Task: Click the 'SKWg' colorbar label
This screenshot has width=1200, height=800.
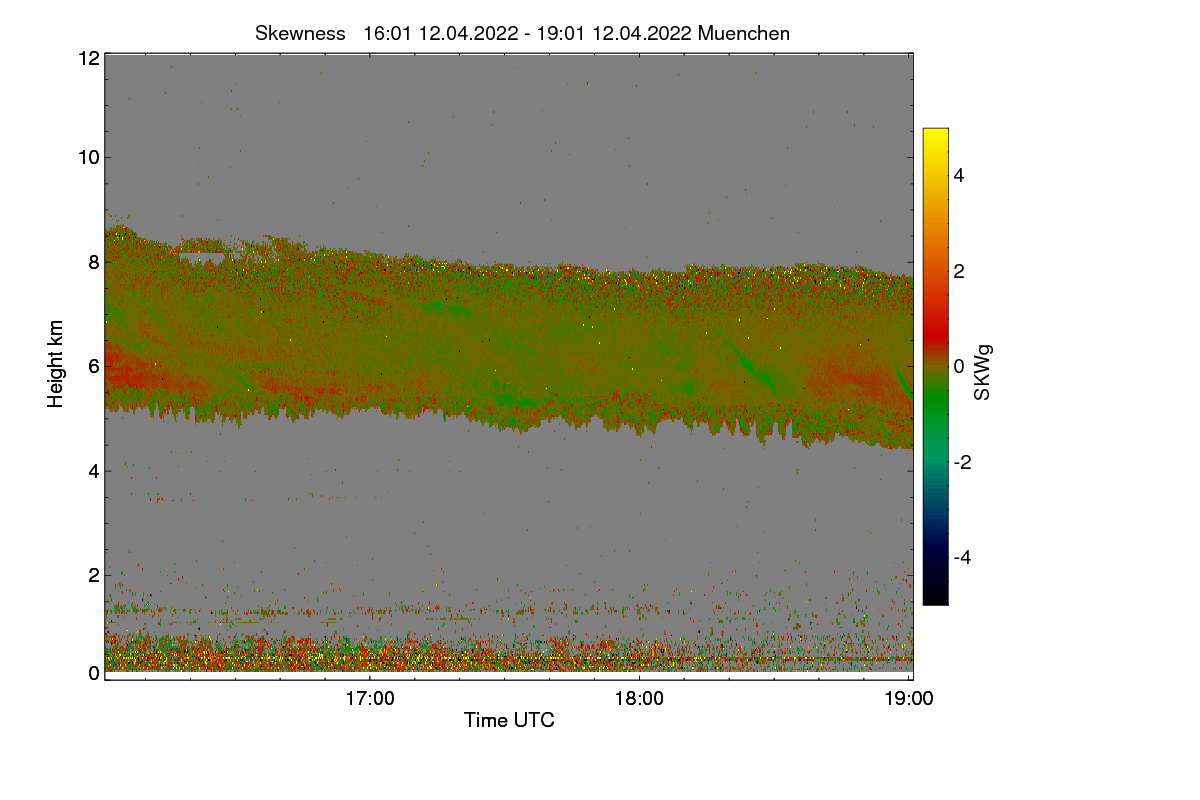Action: [x=982, y=372]
